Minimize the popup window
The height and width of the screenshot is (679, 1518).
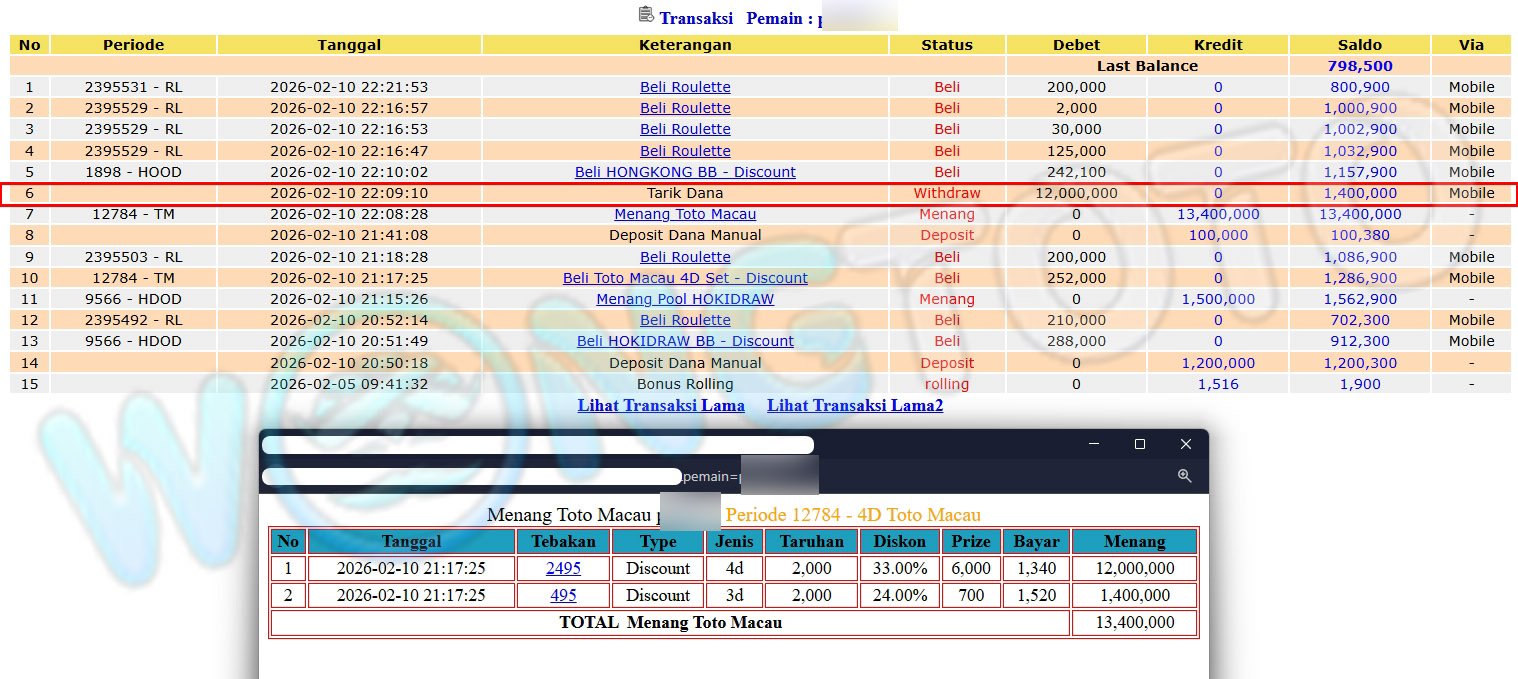tap(1093, 444)
